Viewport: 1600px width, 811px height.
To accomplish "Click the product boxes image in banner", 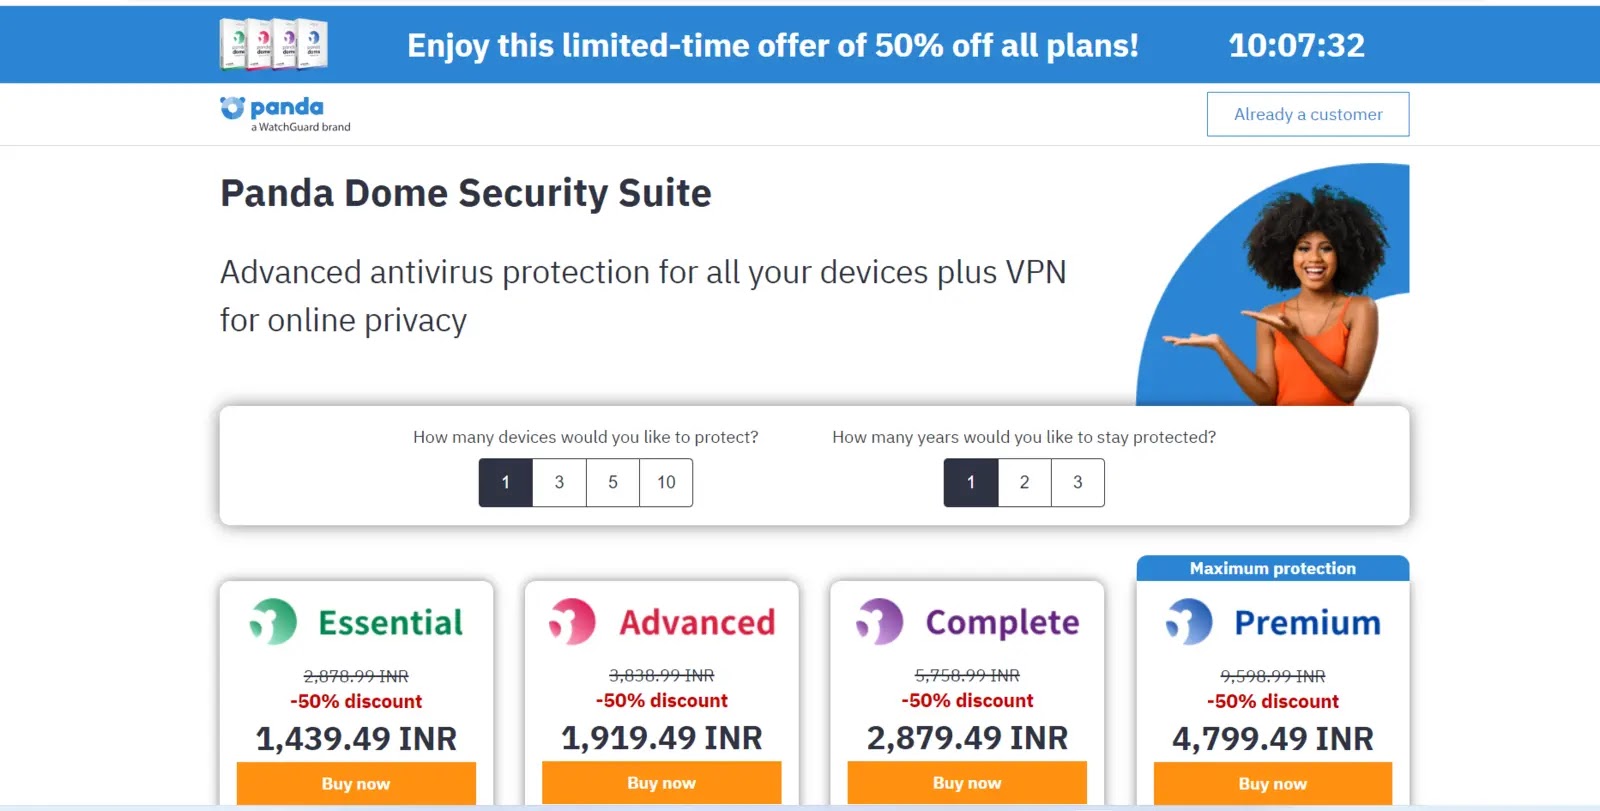I will [273, 45].
